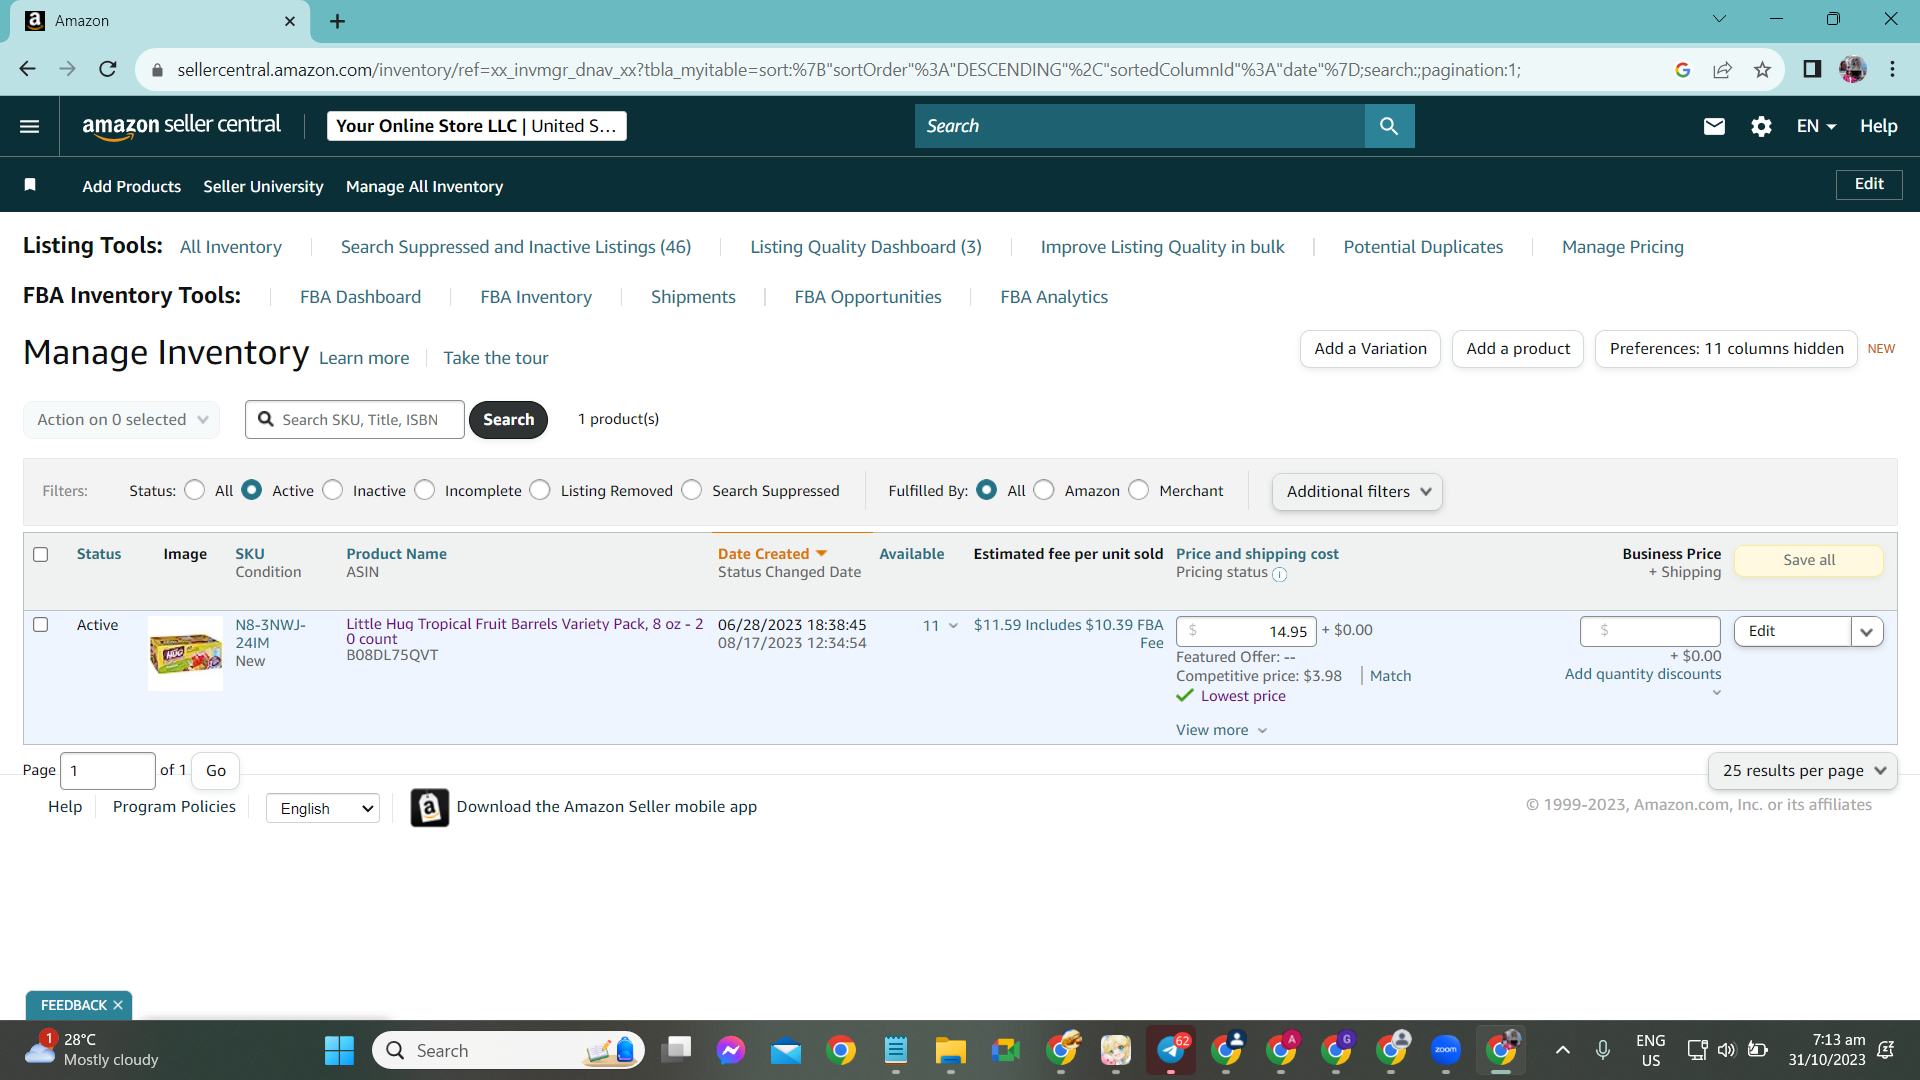
Task: Select the Search Suppressed status radio button
Action: (692, 490)
